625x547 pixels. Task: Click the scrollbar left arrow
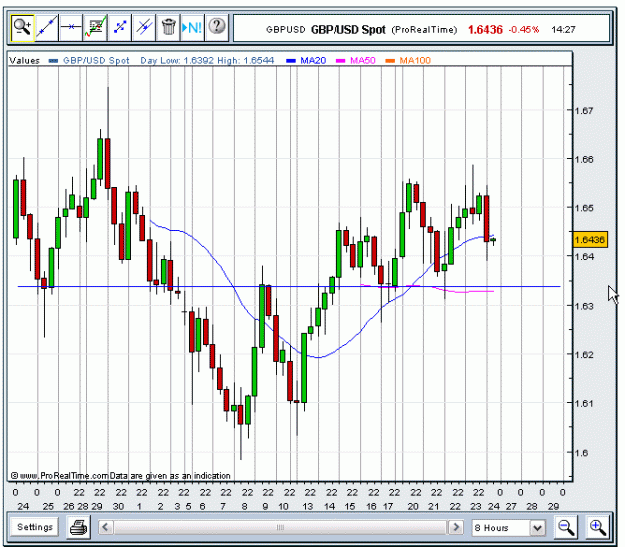coord(105,527)
